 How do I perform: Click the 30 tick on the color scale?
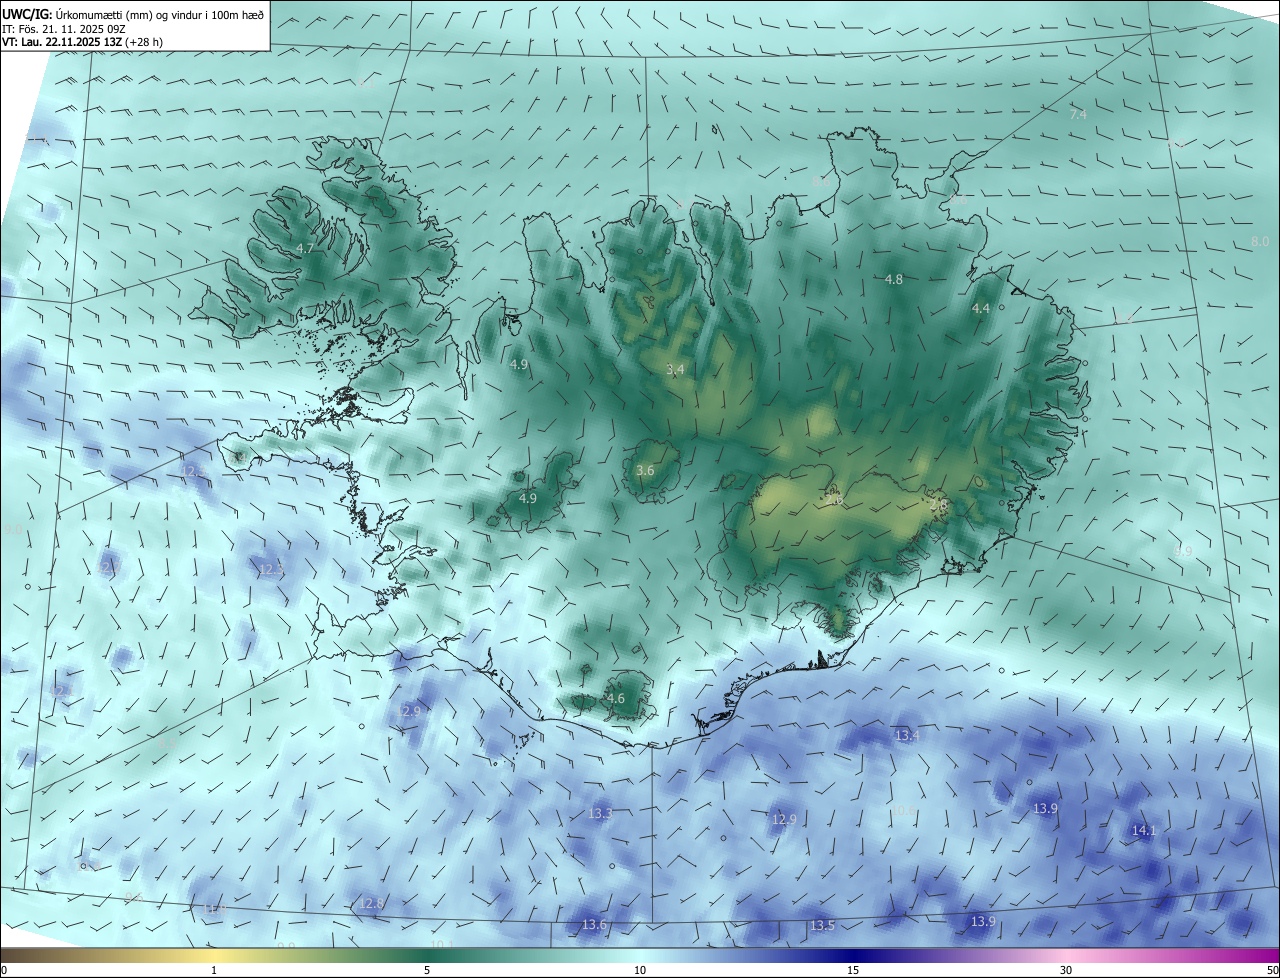[x=1066, y=971]
